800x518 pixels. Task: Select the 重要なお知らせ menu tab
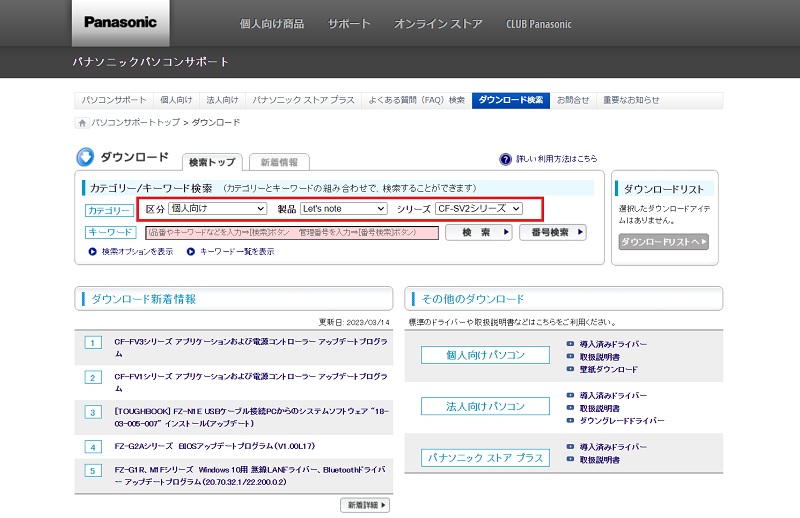pos(631,100)
